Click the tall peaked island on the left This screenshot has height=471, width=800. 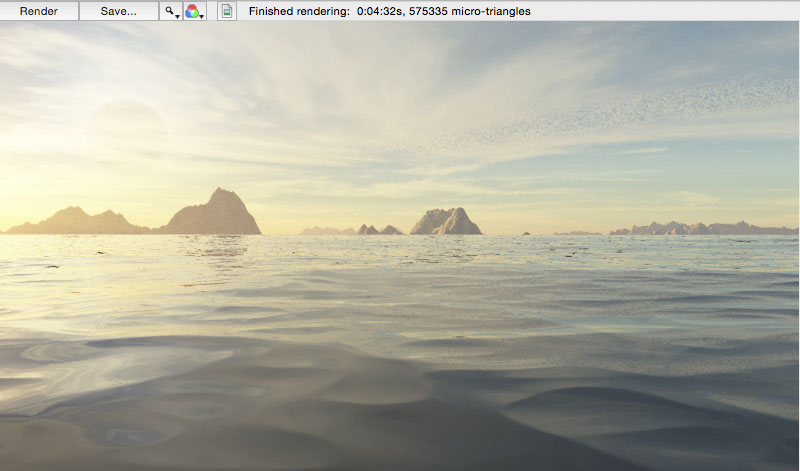[216, 212]
